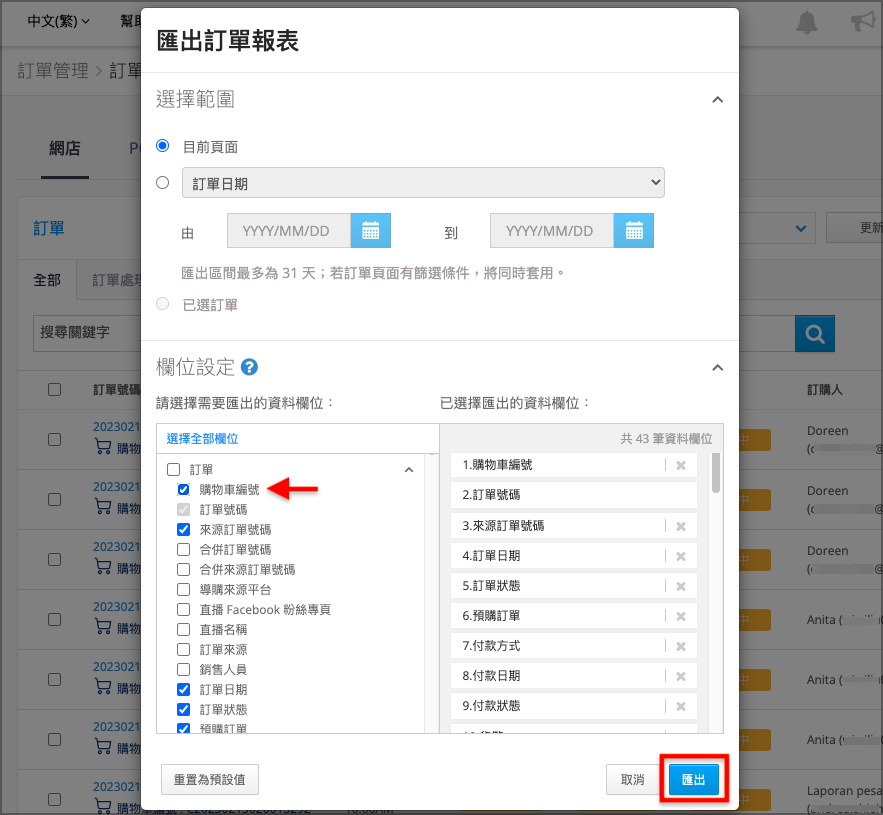This screenshot has height=815, width=883.
Task: Open the 訂單日期 date type dropdown
Action: coord(423,182)
